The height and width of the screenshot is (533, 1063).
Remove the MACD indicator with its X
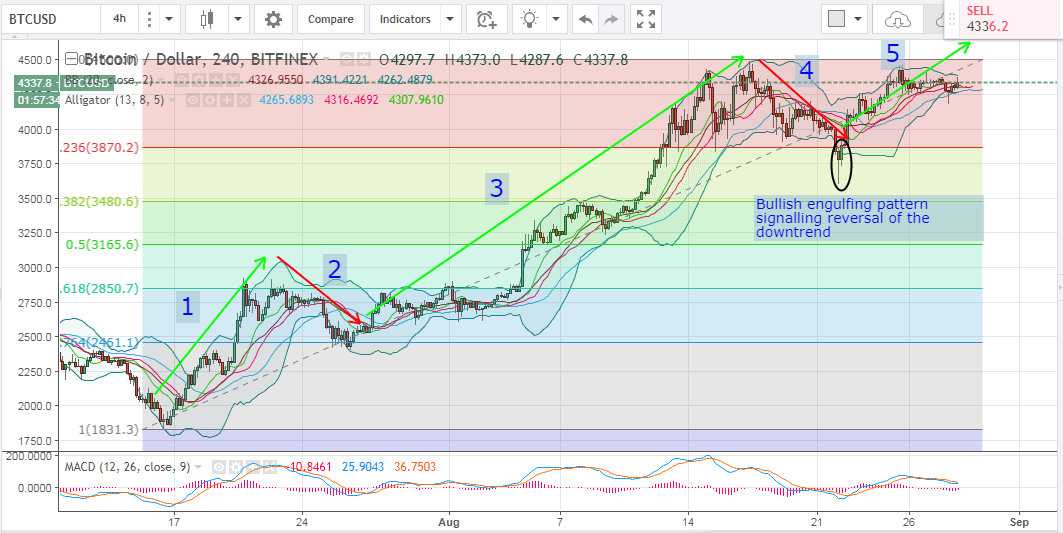(270, 467)
